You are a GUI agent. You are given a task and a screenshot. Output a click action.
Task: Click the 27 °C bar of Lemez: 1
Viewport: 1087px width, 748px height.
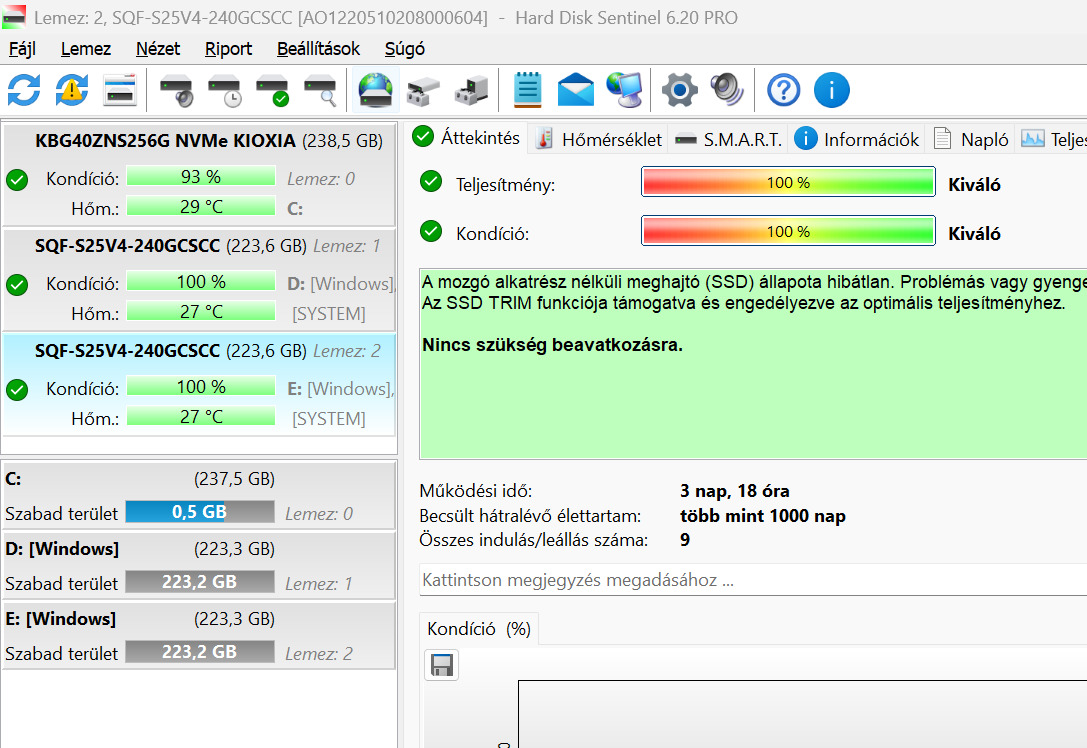pyautogui.click(x=201, y=311)
